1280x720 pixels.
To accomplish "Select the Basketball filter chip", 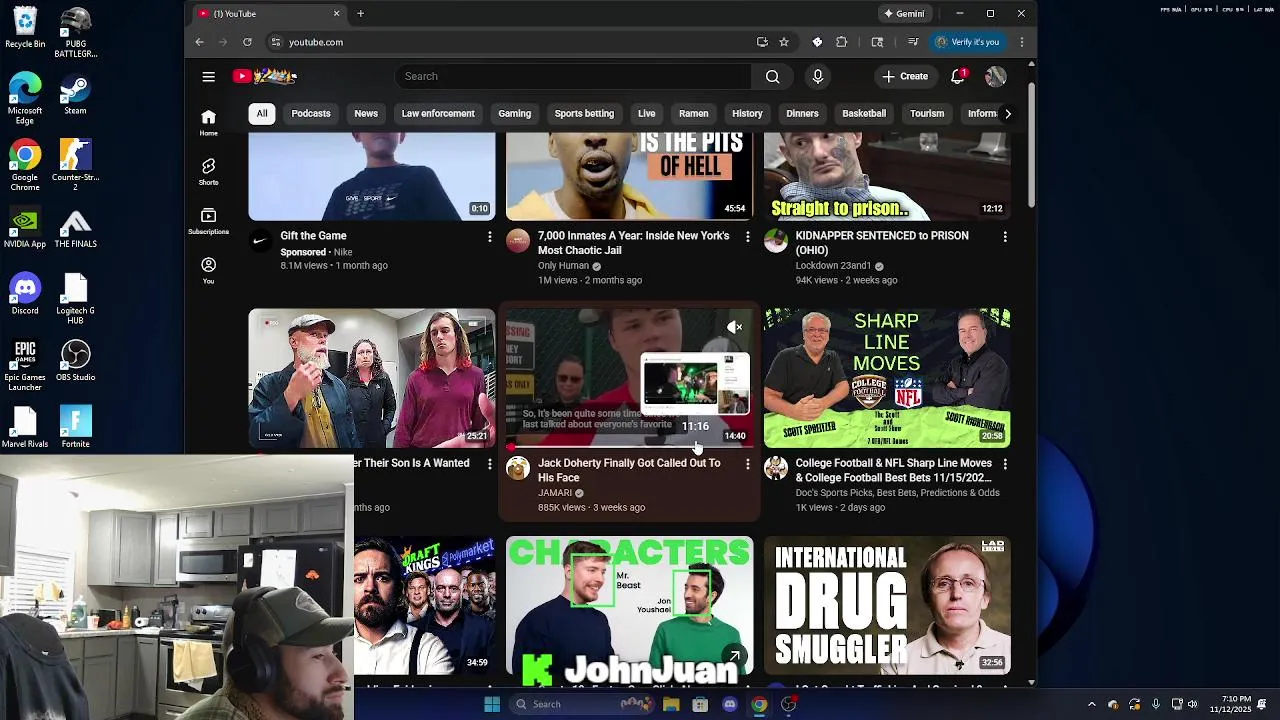I will click(864, 114).
